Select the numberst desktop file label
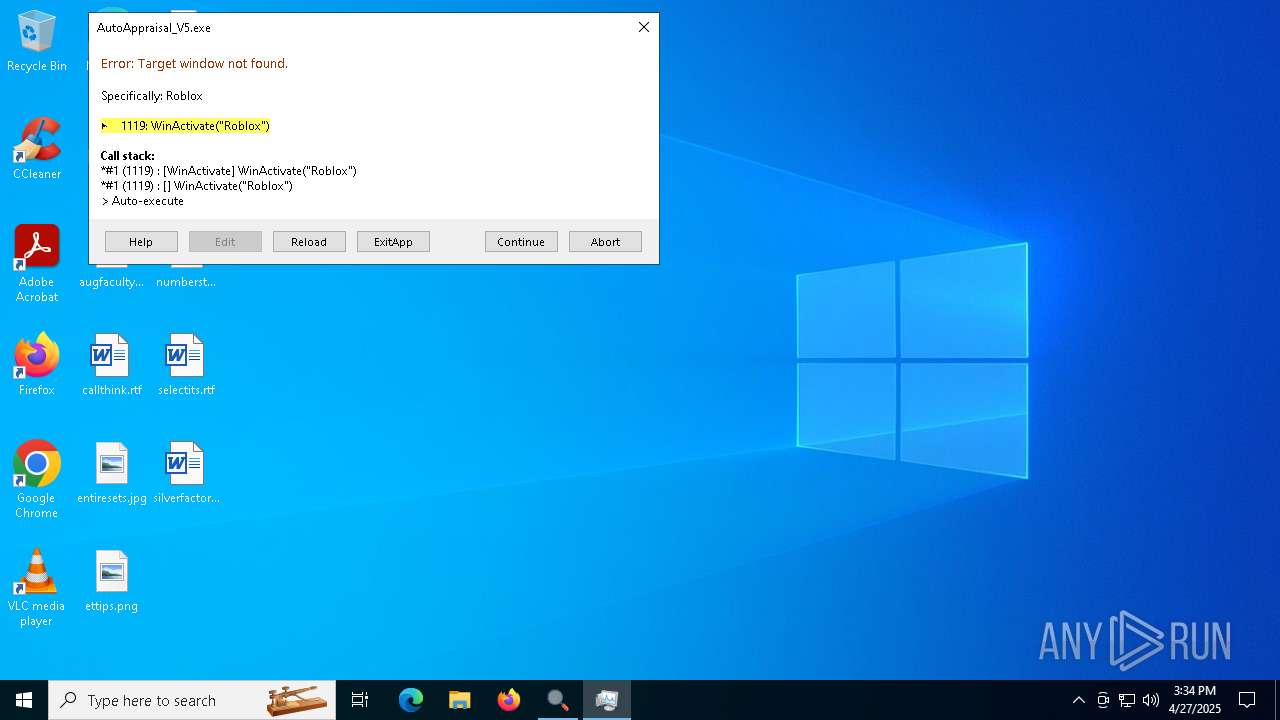Viewport: 1280px width, 720px height. click(186, 282)
